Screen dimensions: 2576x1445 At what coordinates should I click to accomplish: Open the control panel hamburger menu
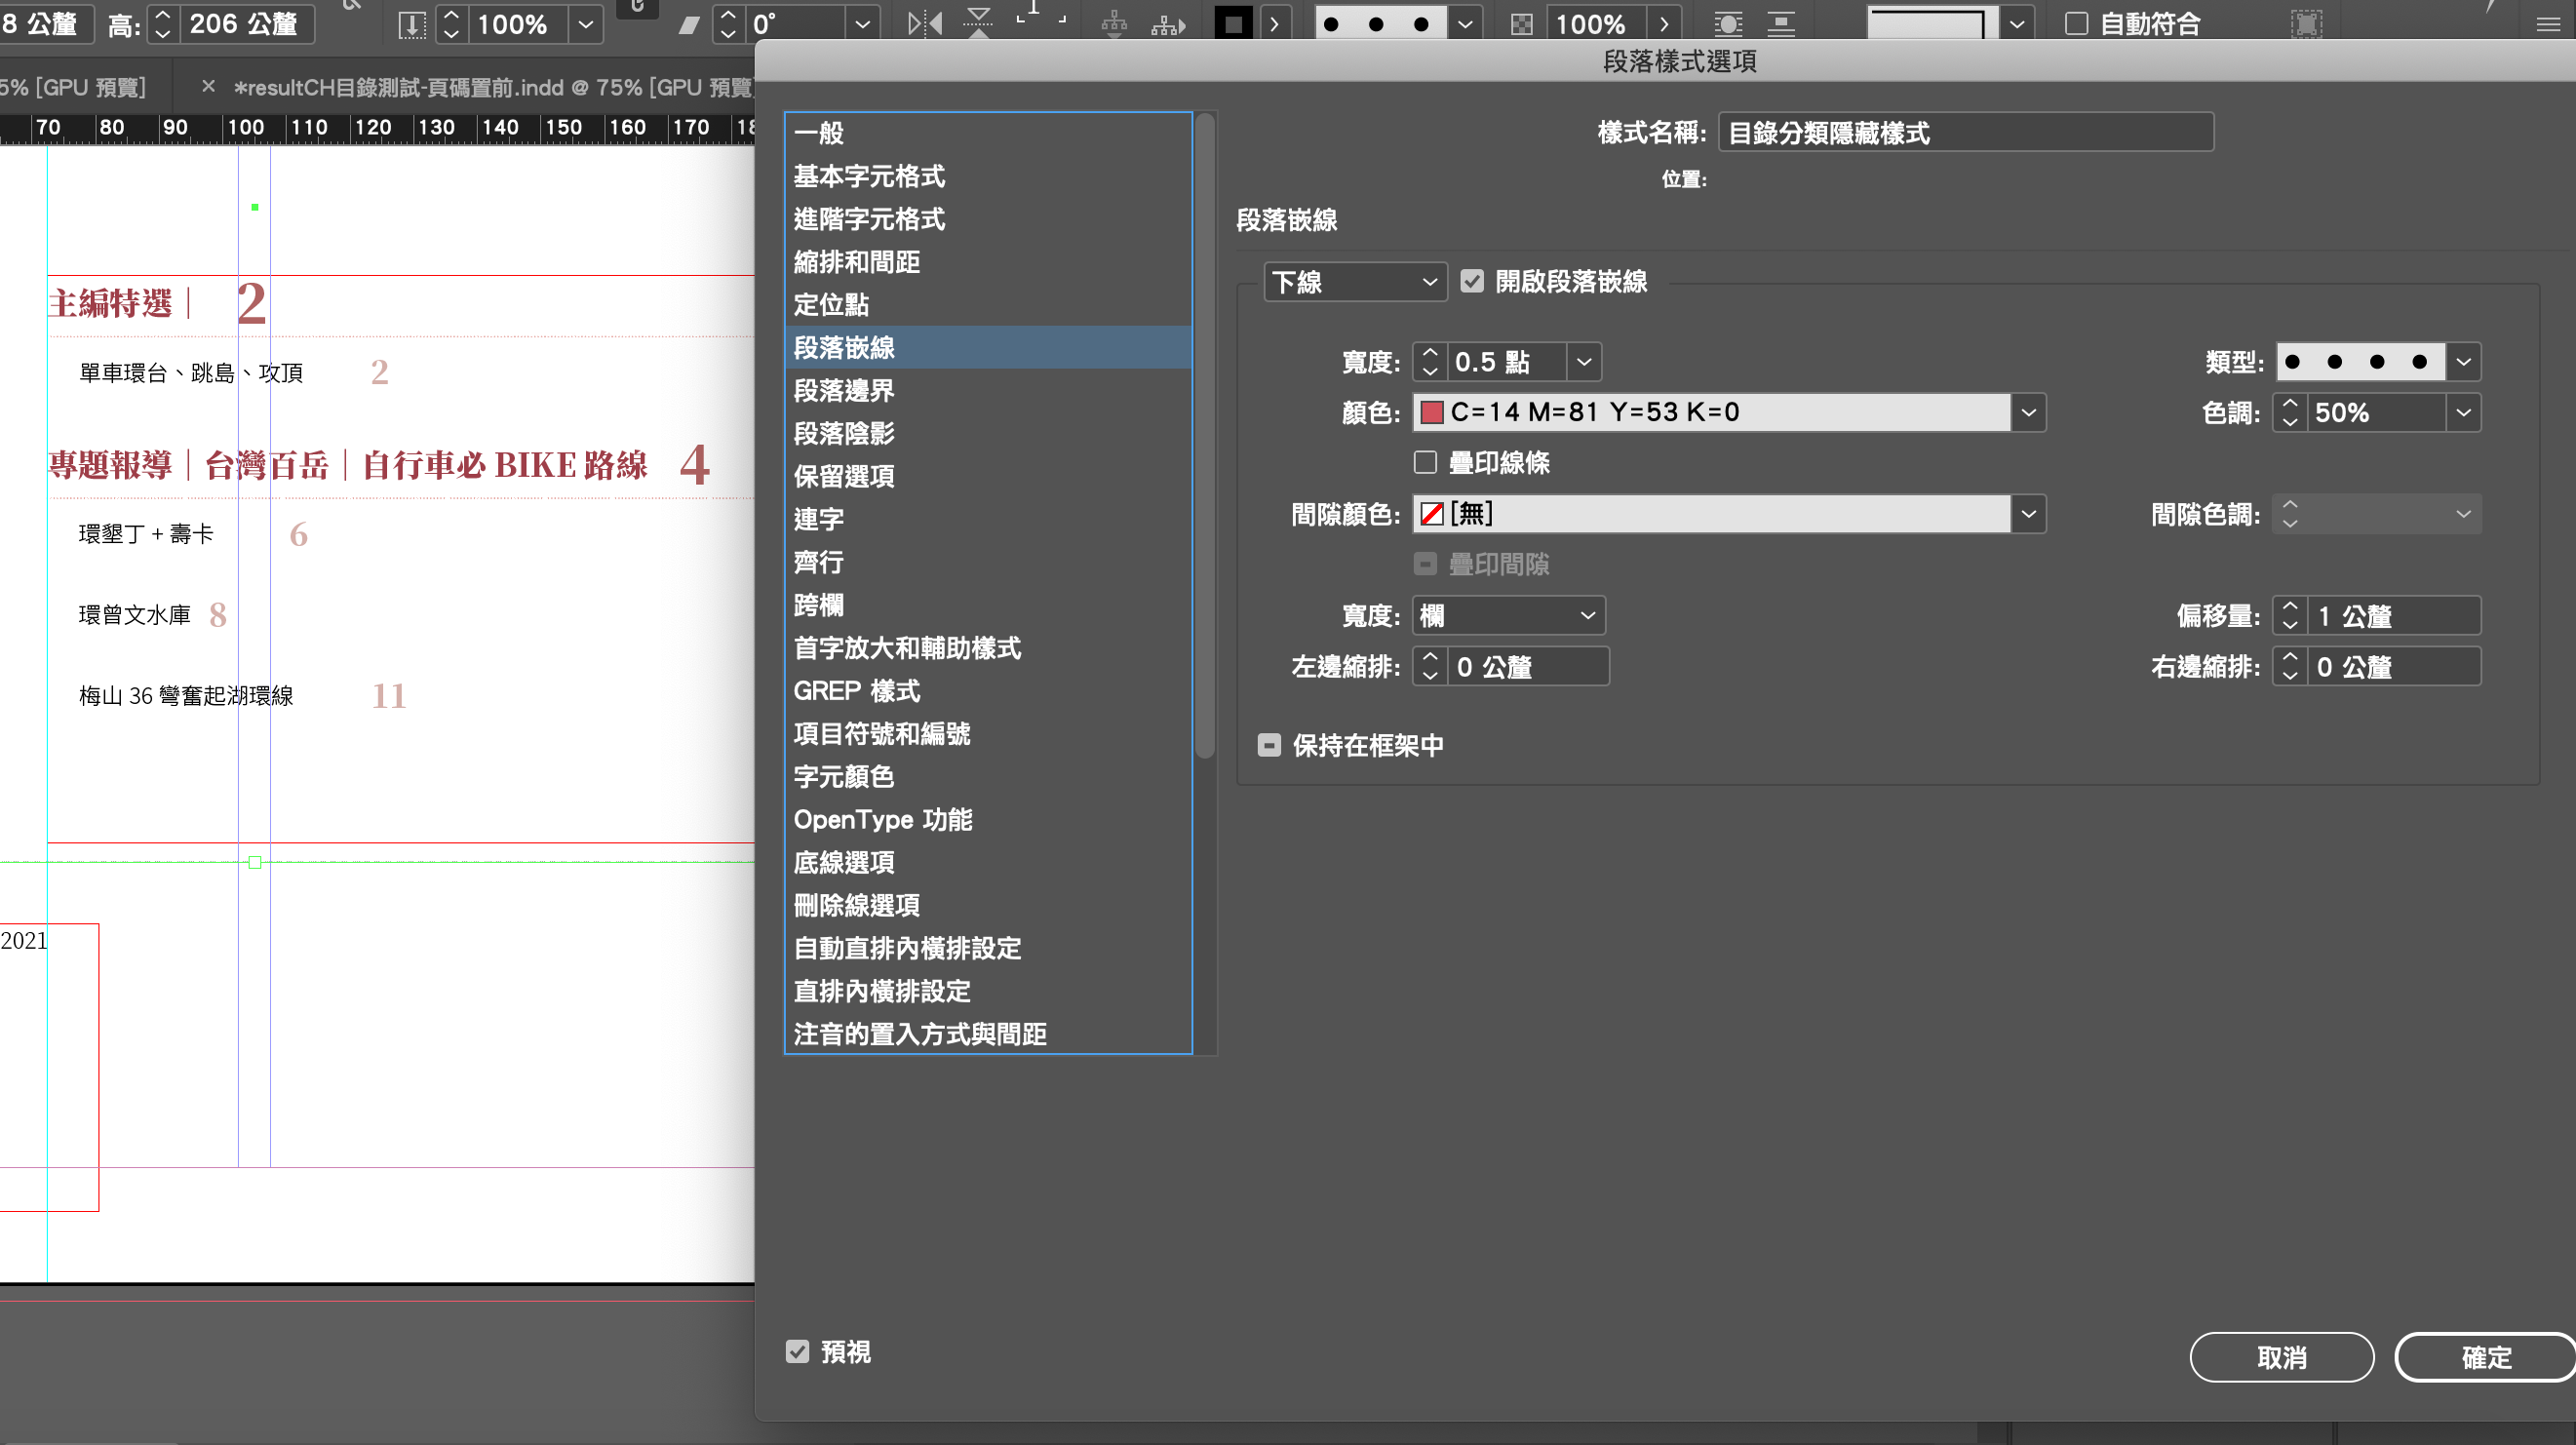coord(2548,23)
